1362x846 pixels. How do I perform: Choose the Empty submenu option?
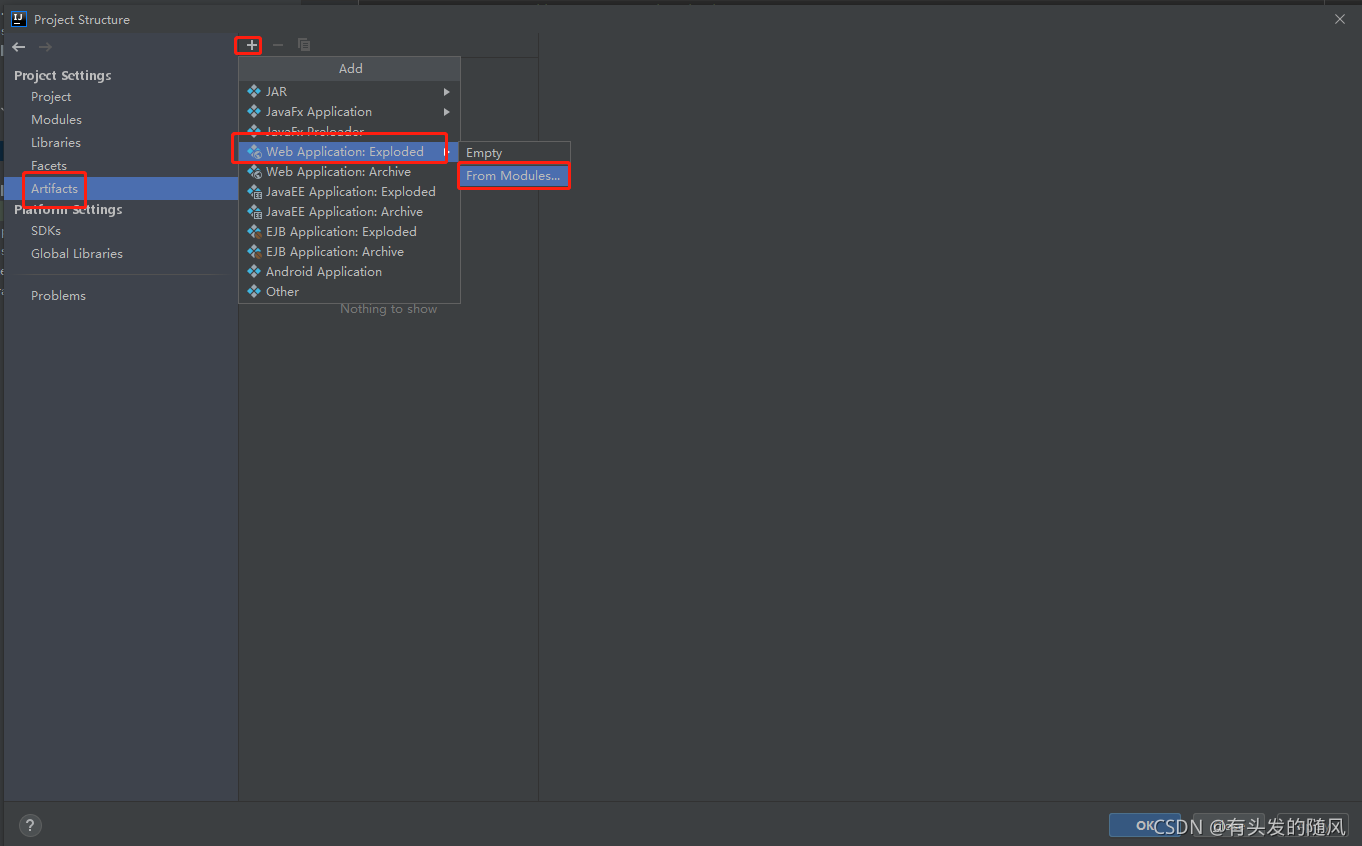click(x=514, y=153)
